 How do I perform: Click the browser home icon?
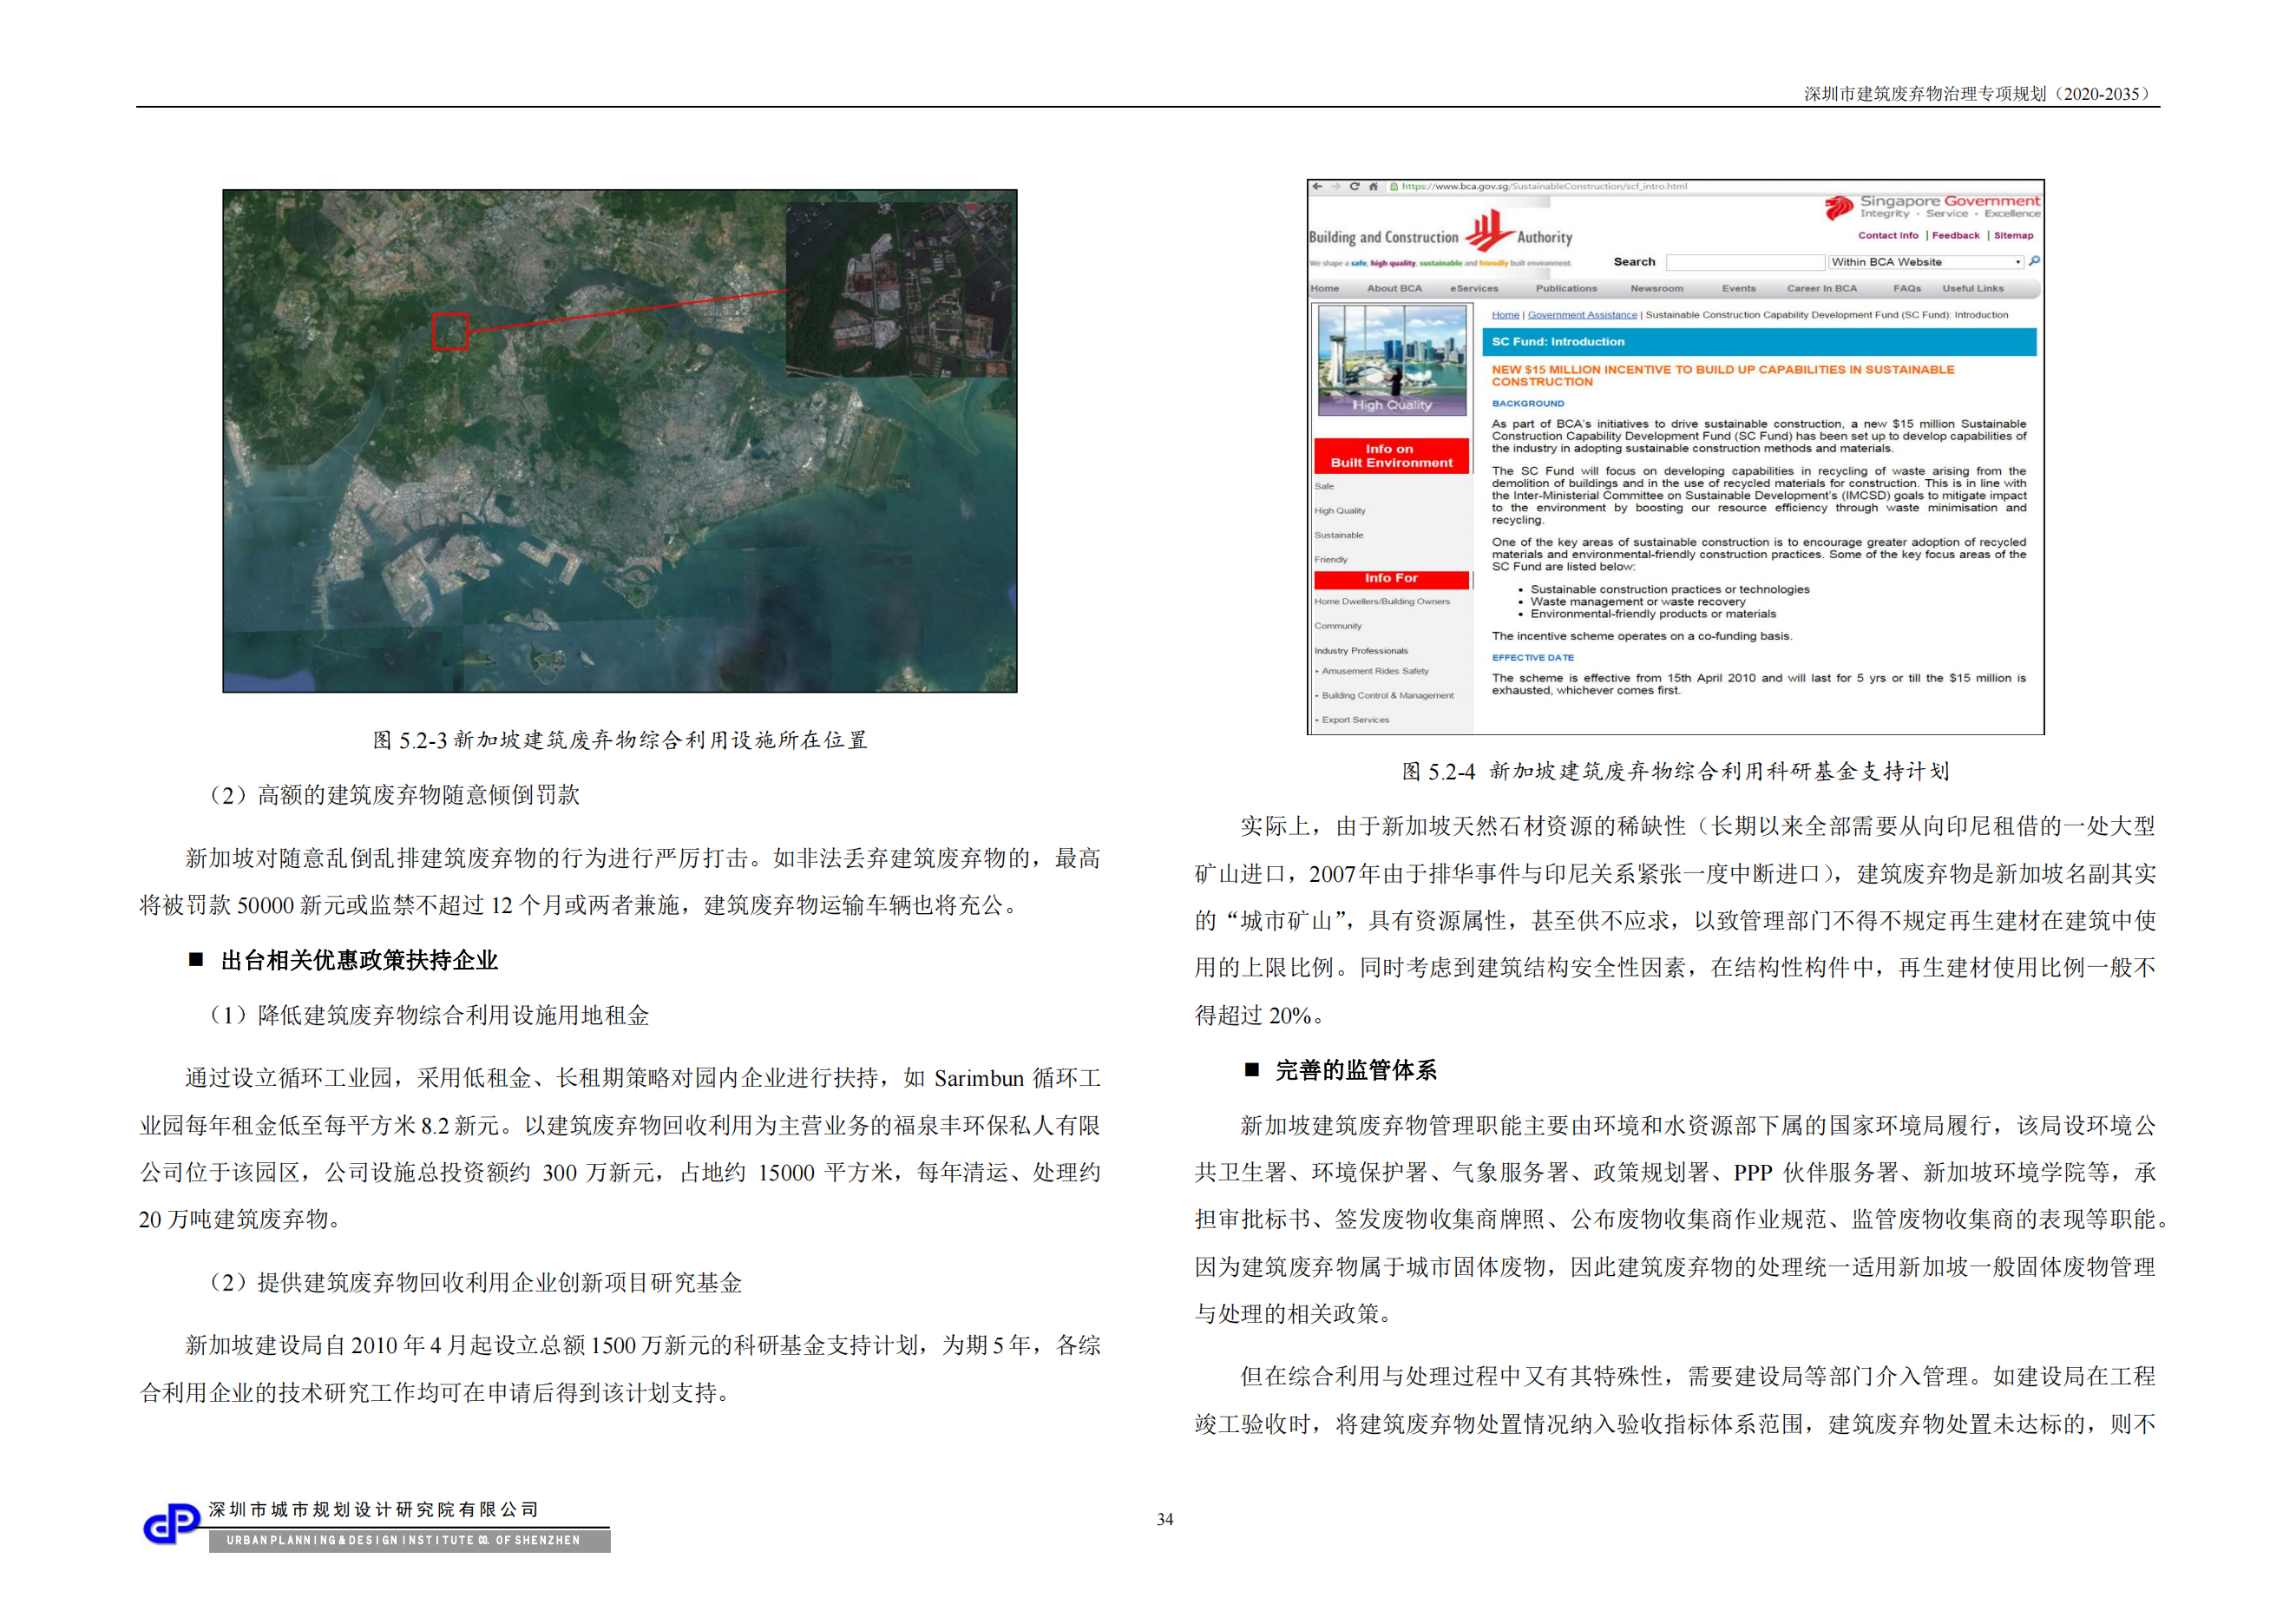tap(1373, 186)
